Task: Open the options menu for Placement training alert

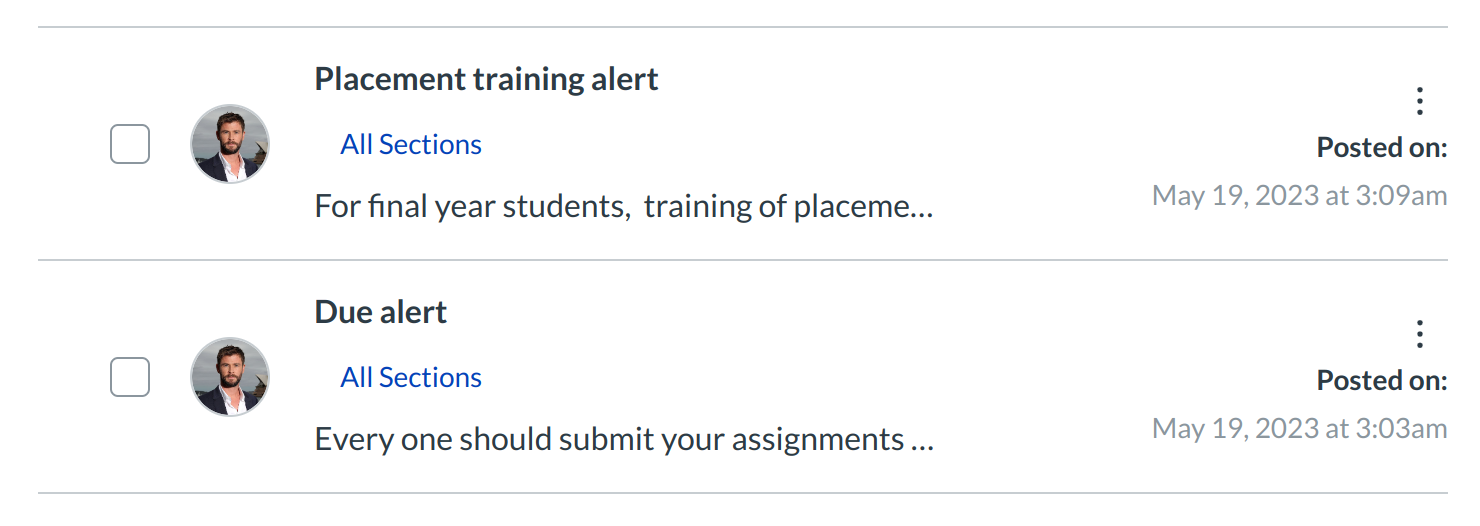Action: point(1419,101)
